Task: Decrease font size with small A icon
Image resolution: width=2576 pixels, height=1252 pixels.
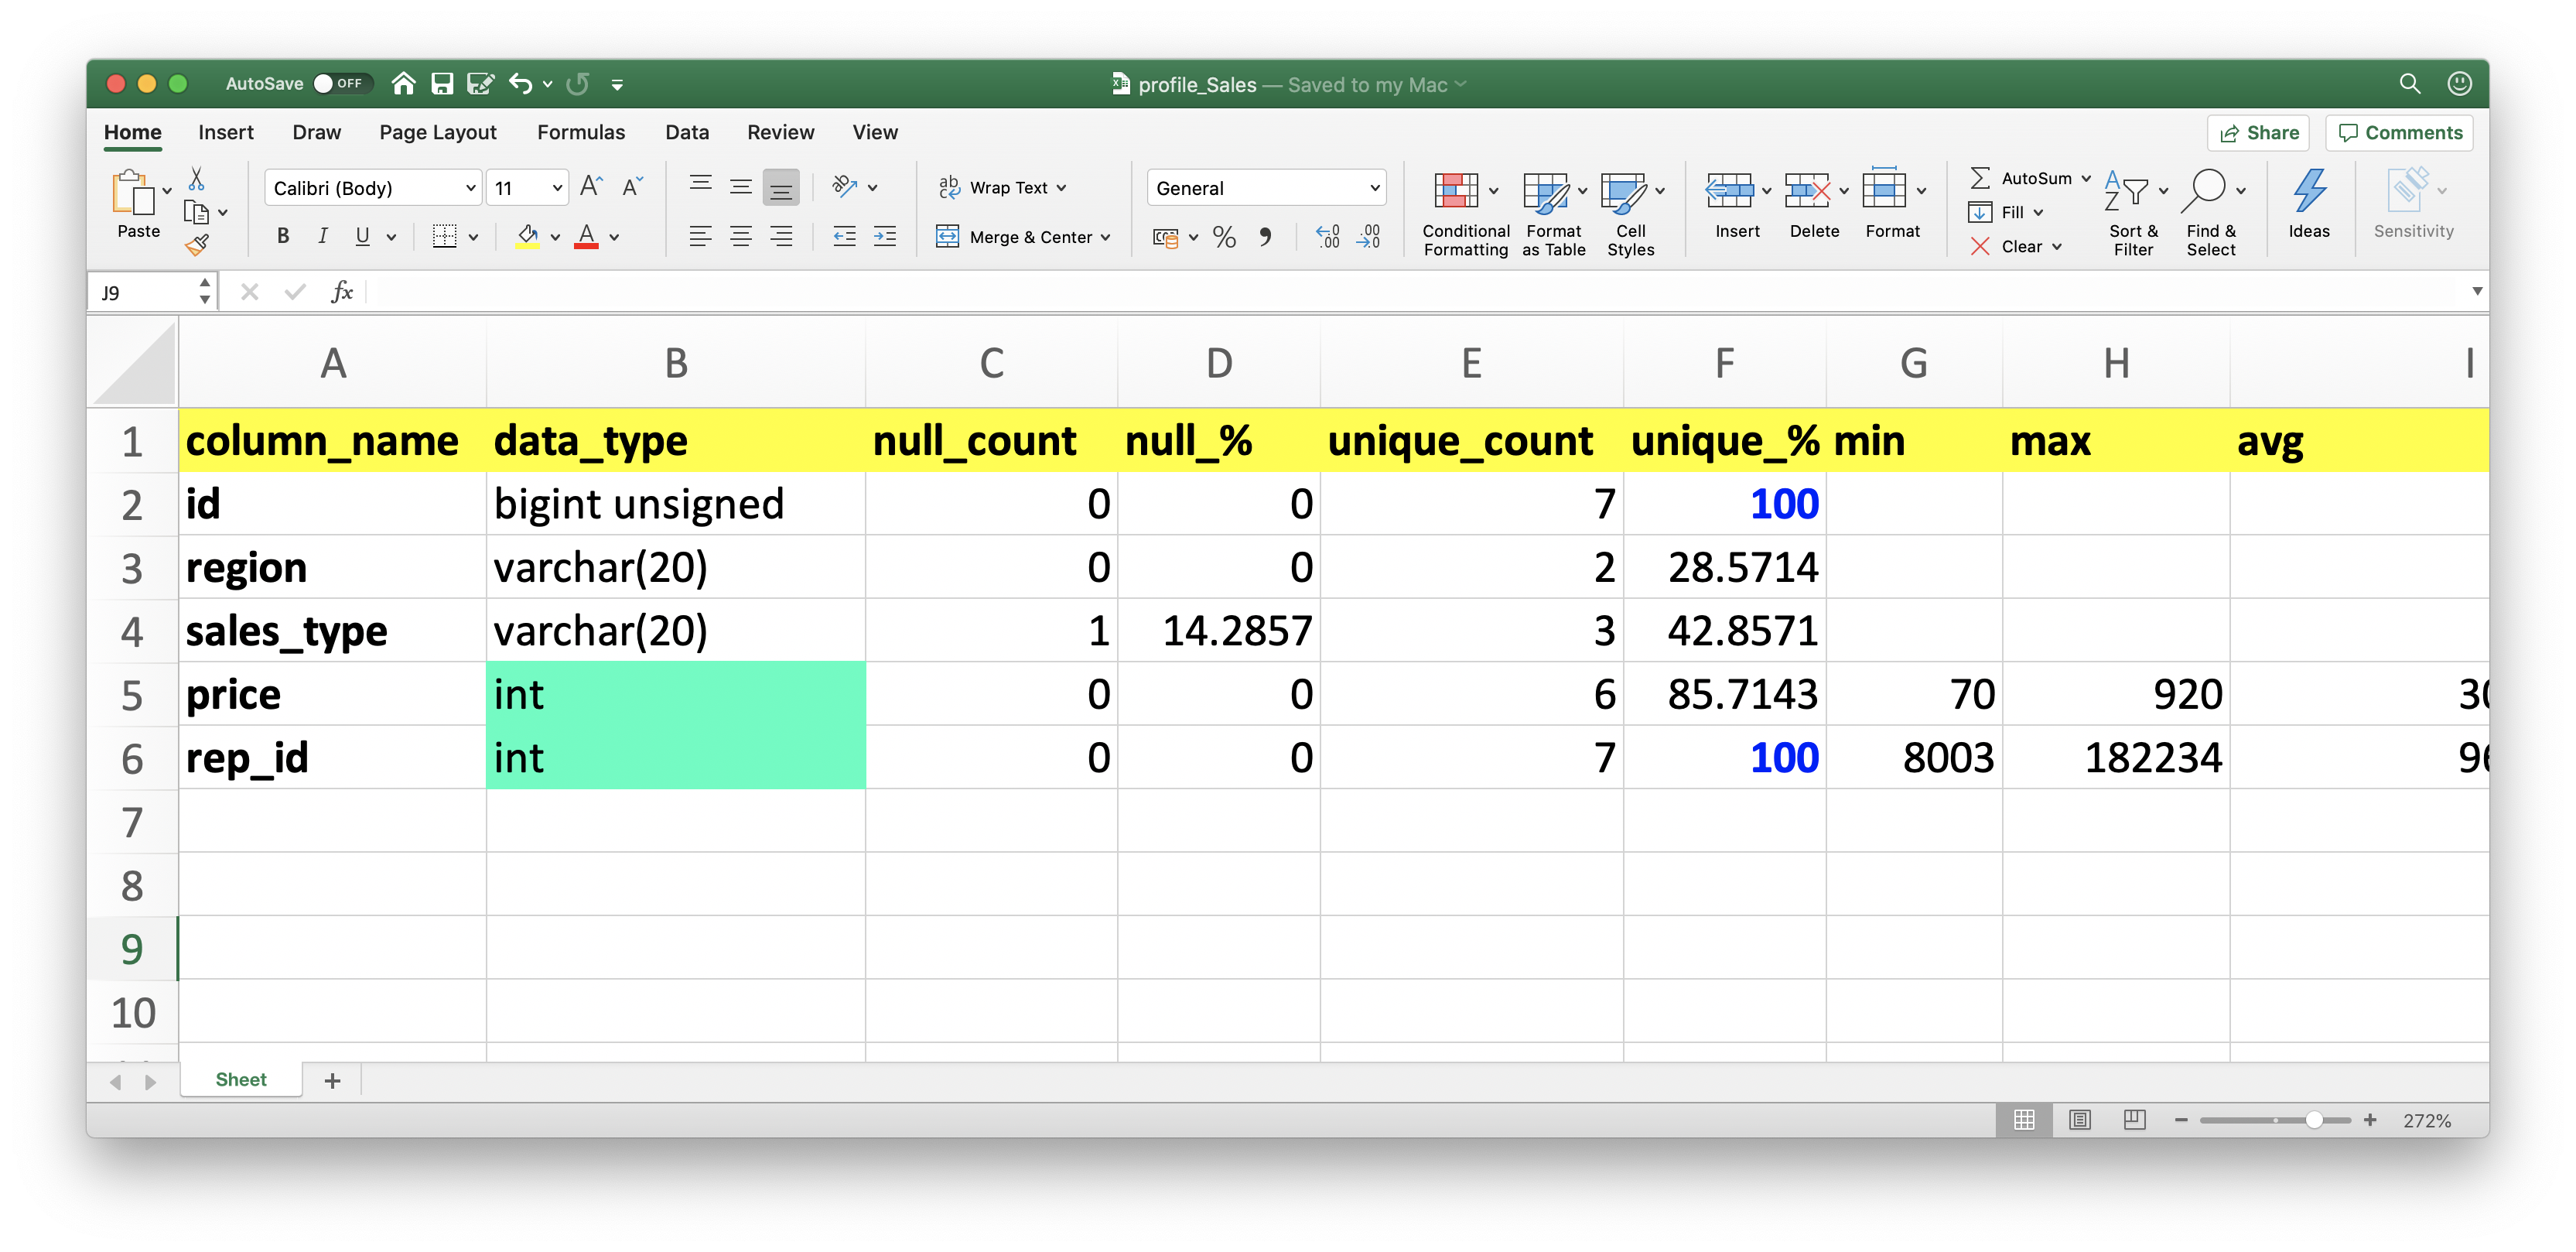Action: coord(632,187)
